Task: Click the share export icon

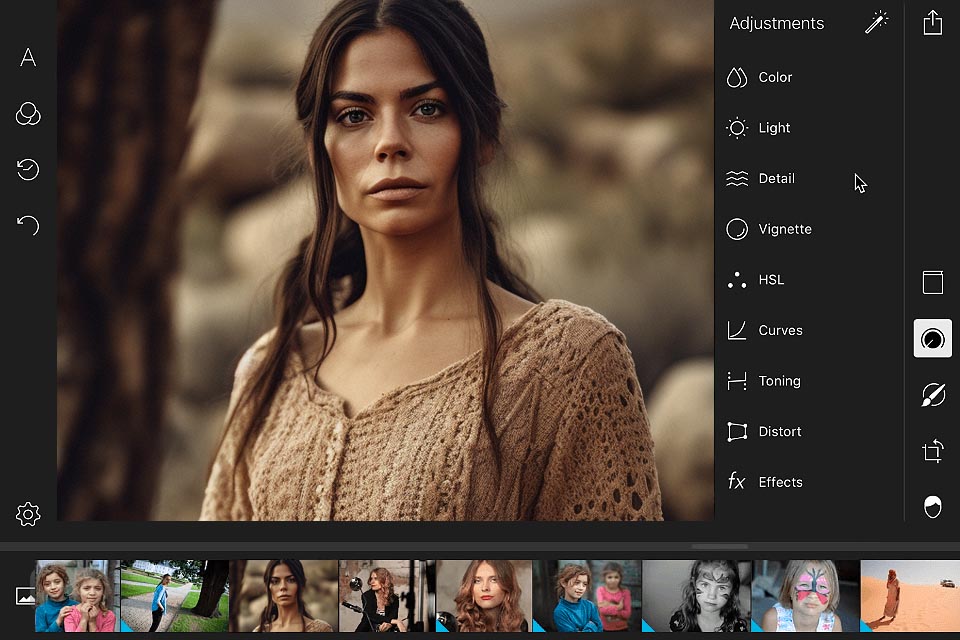Action: [x=932, y=23]
